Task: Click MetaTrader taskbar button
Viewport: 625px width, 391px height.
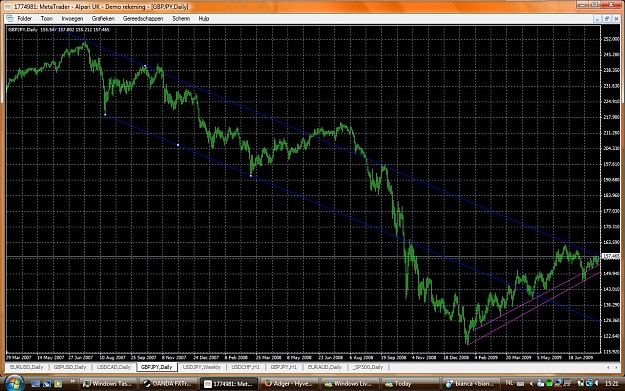Action: [x=229, y=383]
